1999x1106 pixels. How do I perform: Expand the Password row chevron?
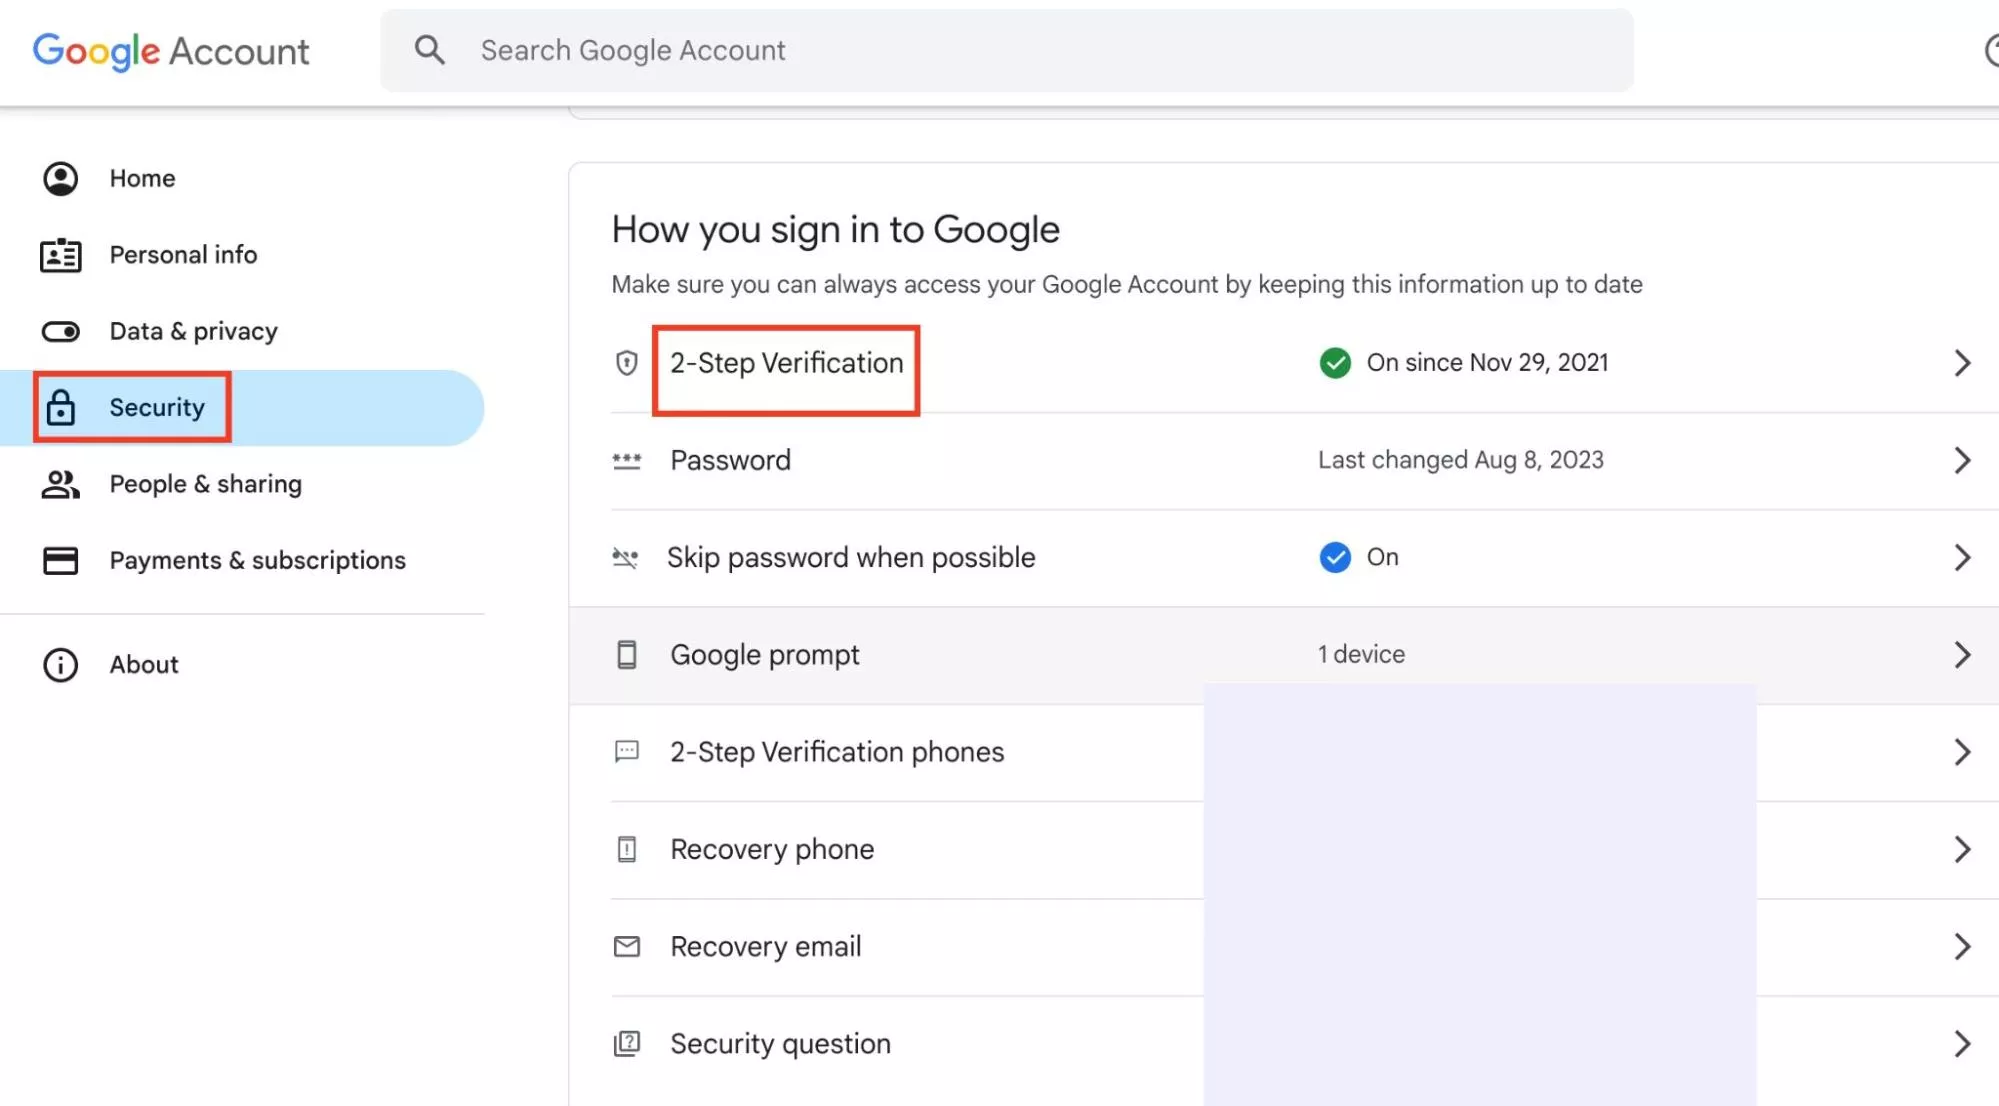1961,460
